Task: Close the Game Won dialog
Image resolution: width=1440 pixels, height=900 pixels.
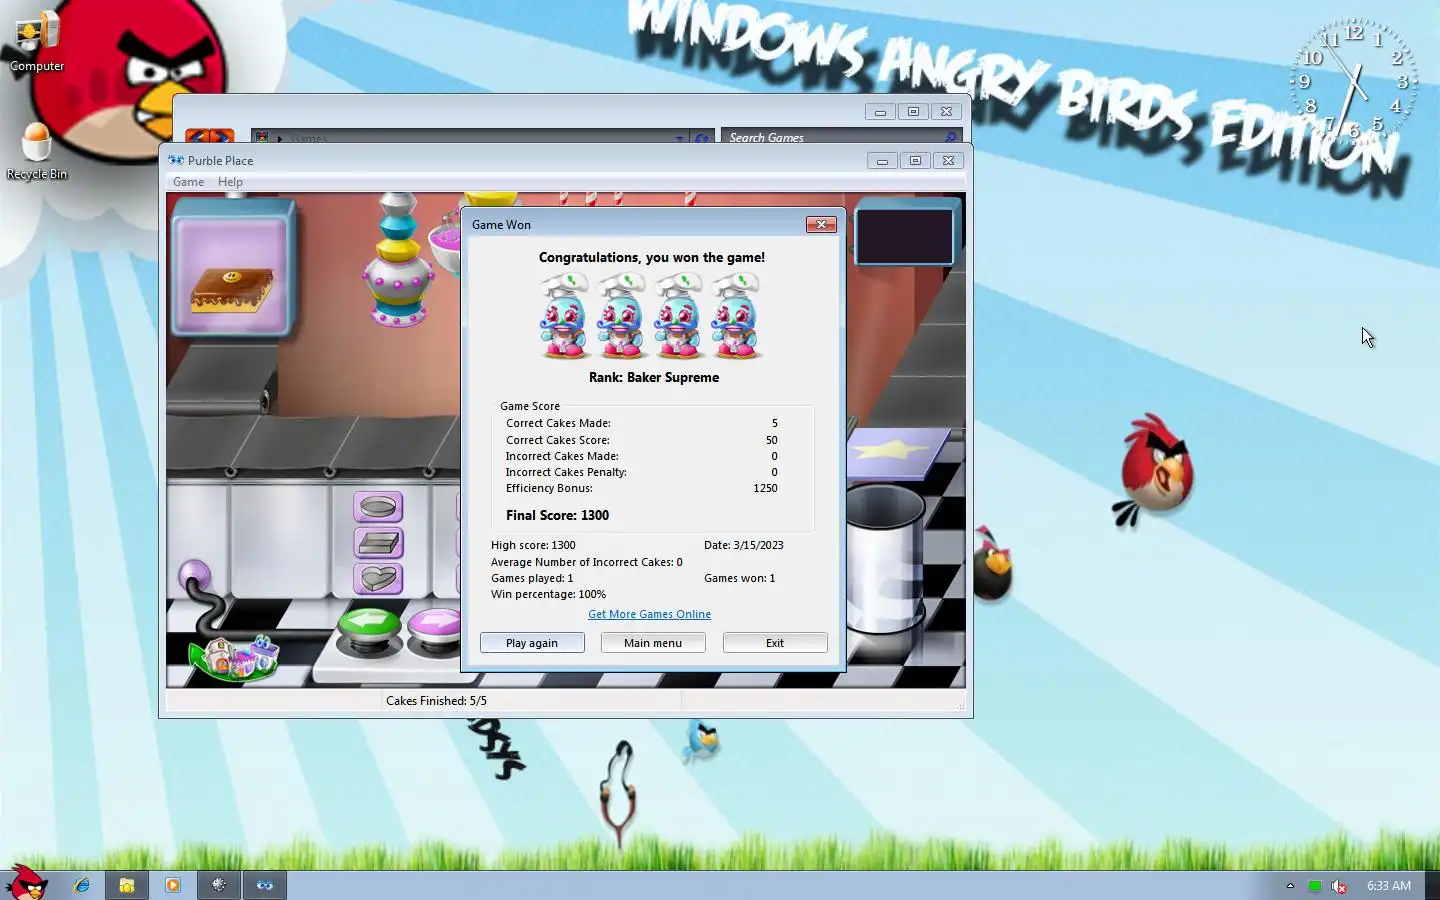Action: 821,224
